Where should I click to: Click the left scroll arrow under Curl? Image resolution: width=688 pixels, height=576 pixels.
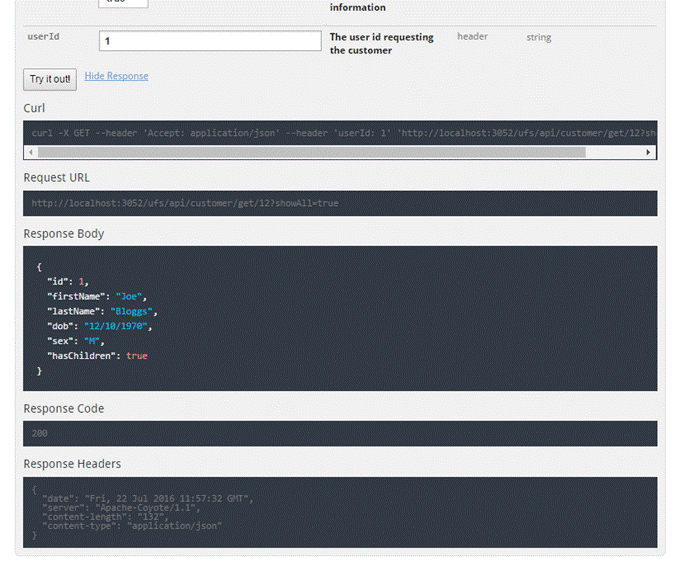pos(30,152)
